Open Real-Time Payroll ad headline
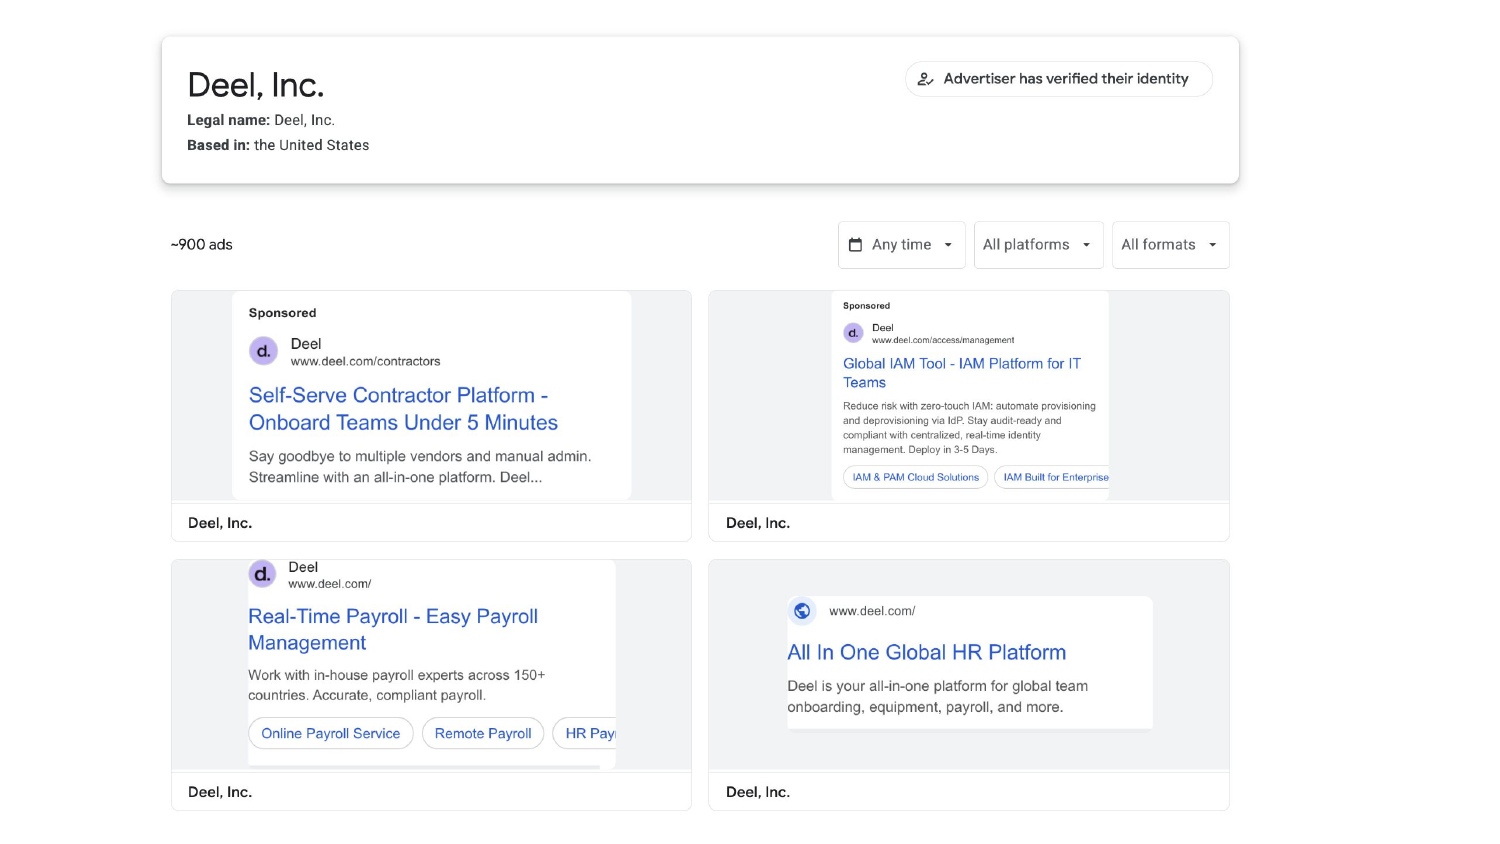Screen dimensions: 1500x844 (393, 630)
